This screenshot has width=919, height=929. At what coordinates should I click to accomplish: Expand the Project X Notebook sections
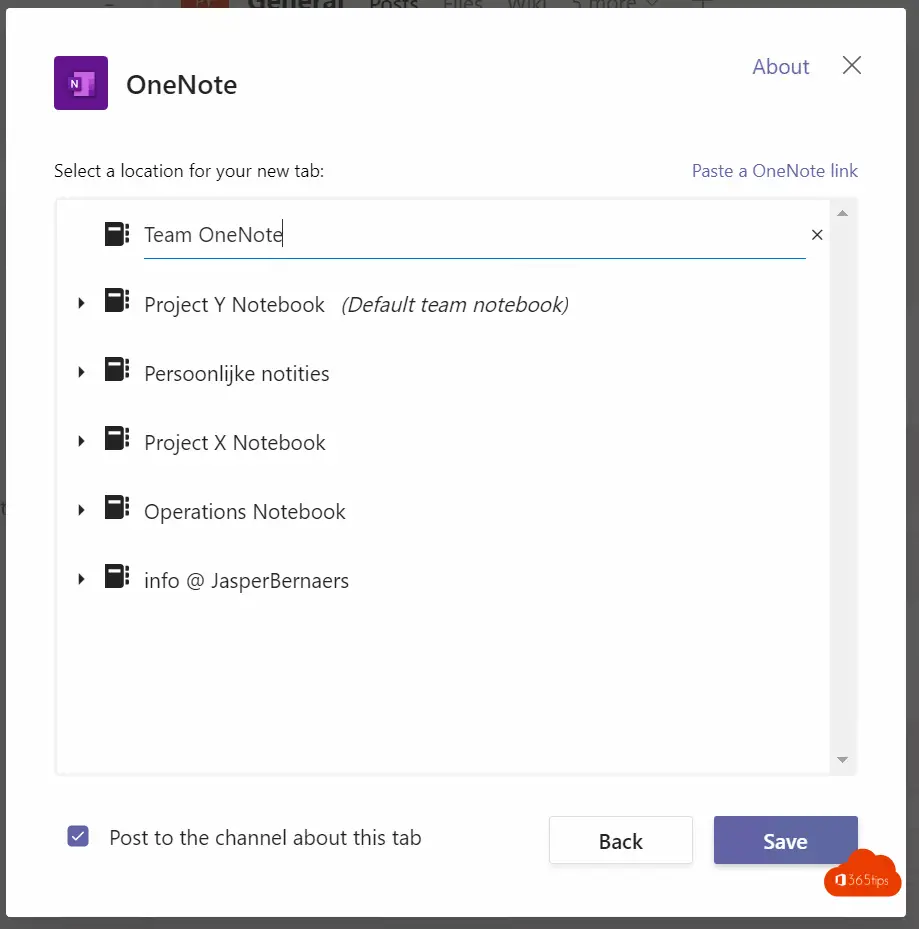pos(81,442)
